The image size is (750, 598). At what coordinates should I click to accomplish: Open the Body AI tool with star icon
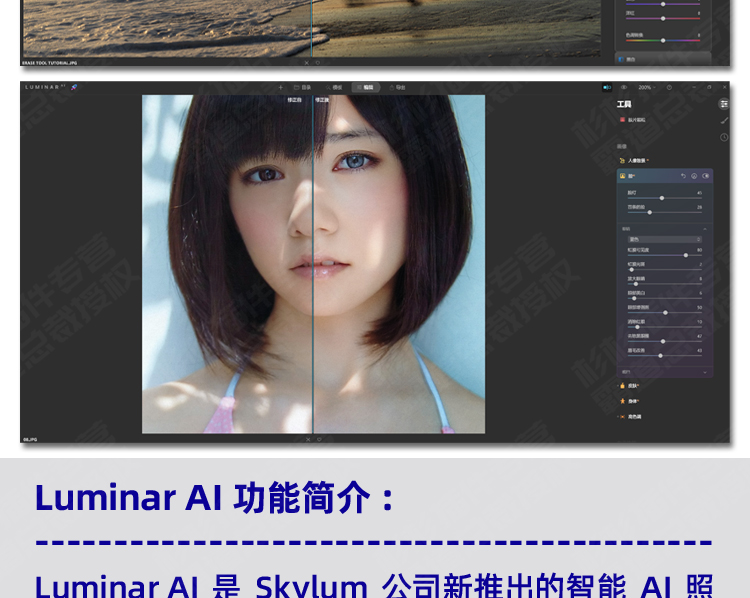click(622, 401)
